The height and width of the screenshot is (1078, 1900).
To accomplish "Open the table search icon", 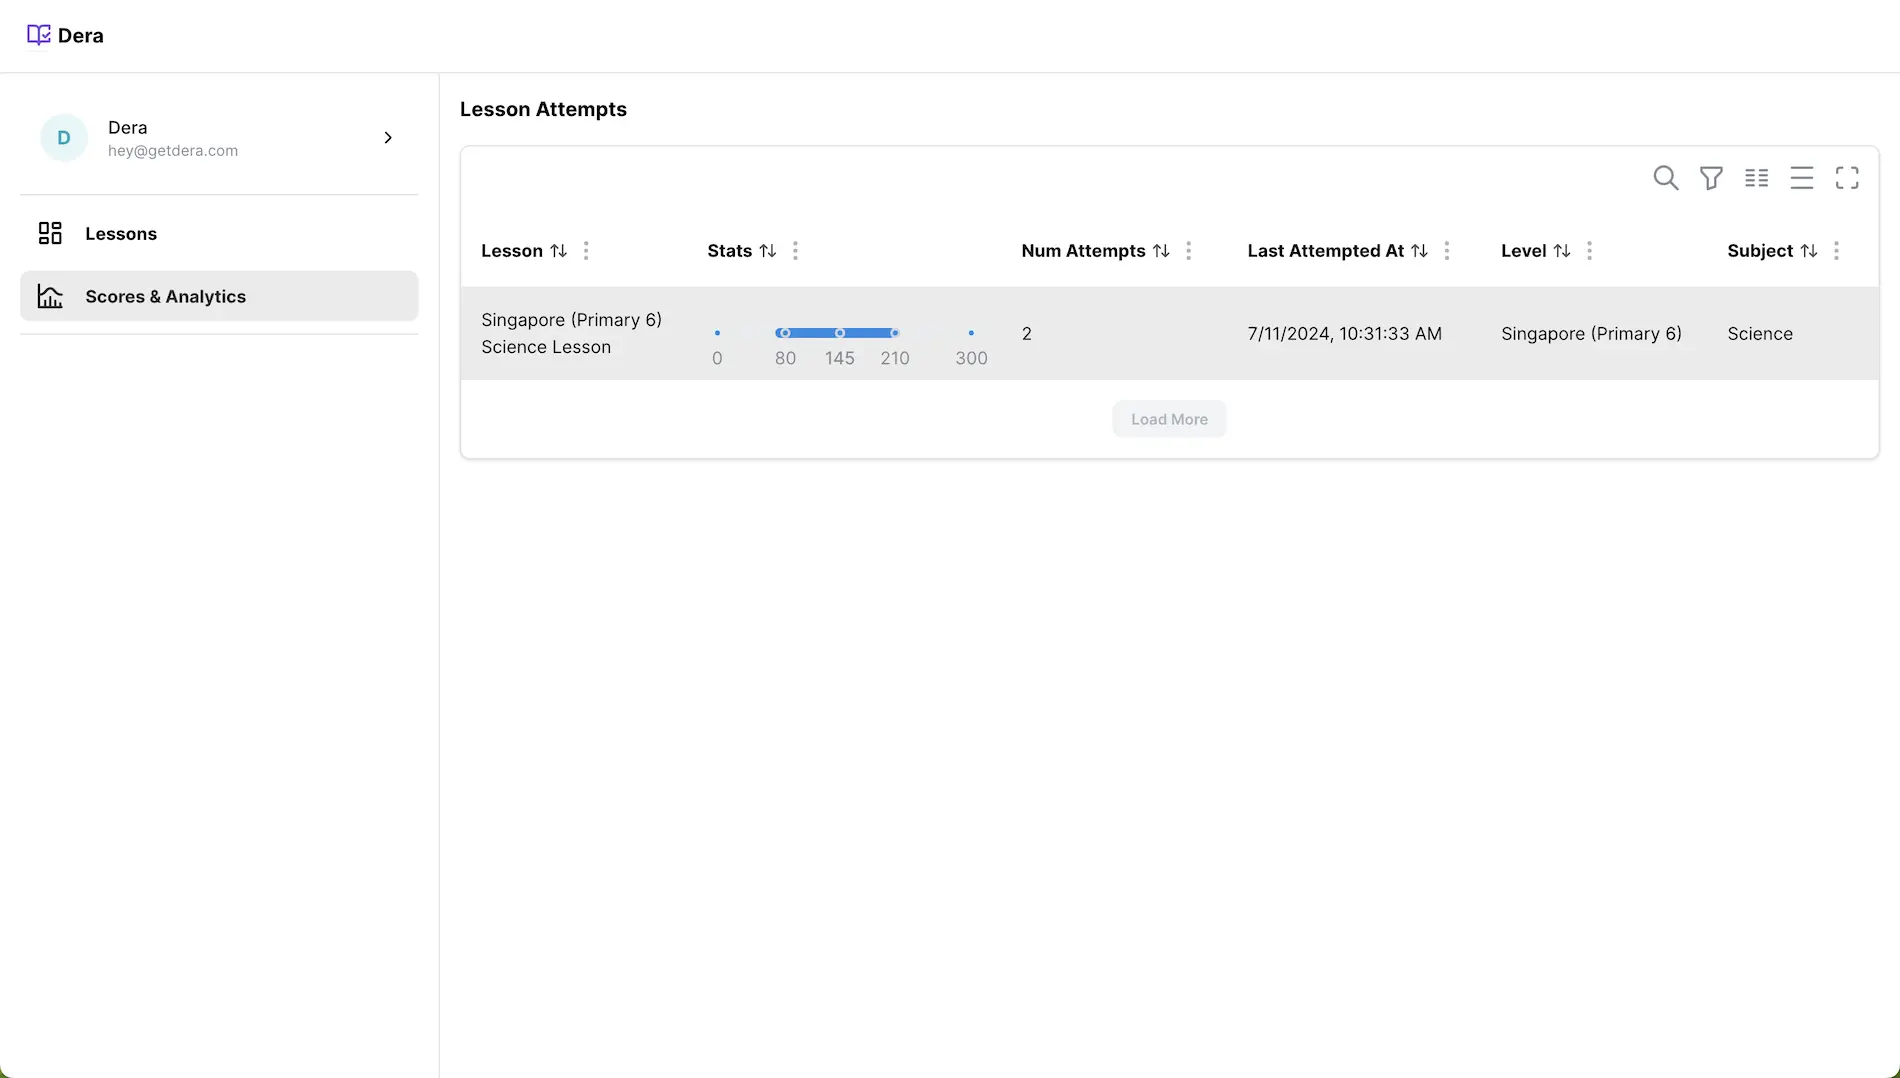I will pyautogui.click(x=1665, y=178).
